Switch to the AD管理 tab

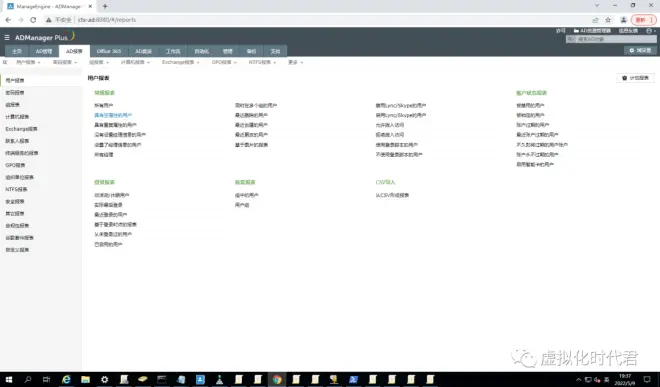[x=44, y=51]
